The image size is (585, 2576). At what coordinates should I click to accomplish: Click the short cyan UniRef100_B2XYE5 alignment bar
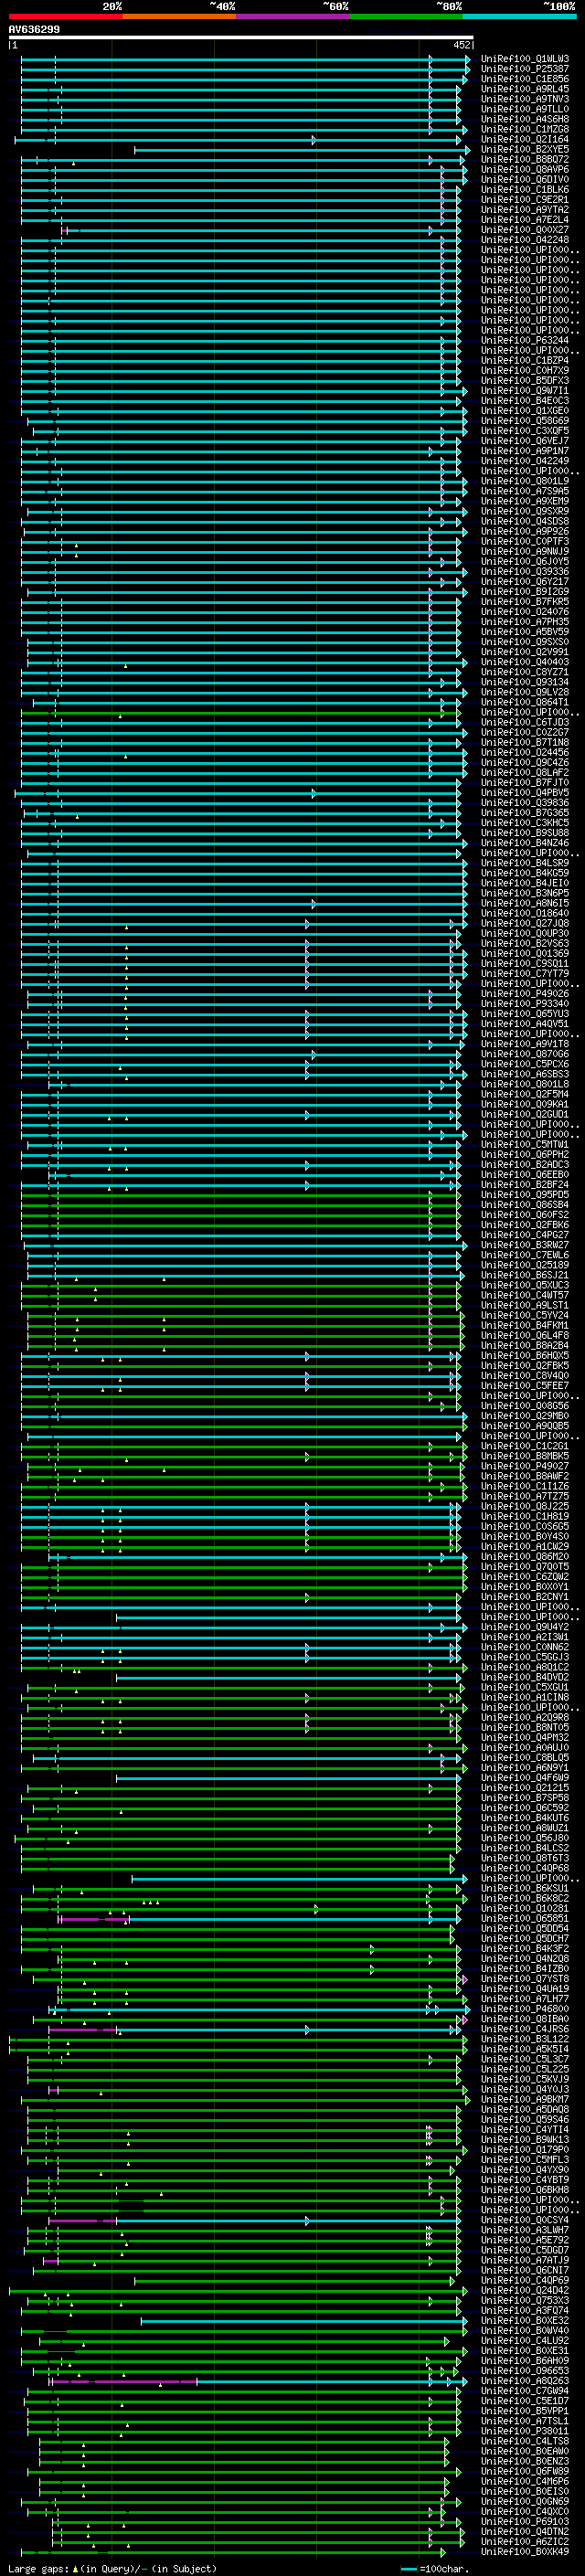pos(300,150)
